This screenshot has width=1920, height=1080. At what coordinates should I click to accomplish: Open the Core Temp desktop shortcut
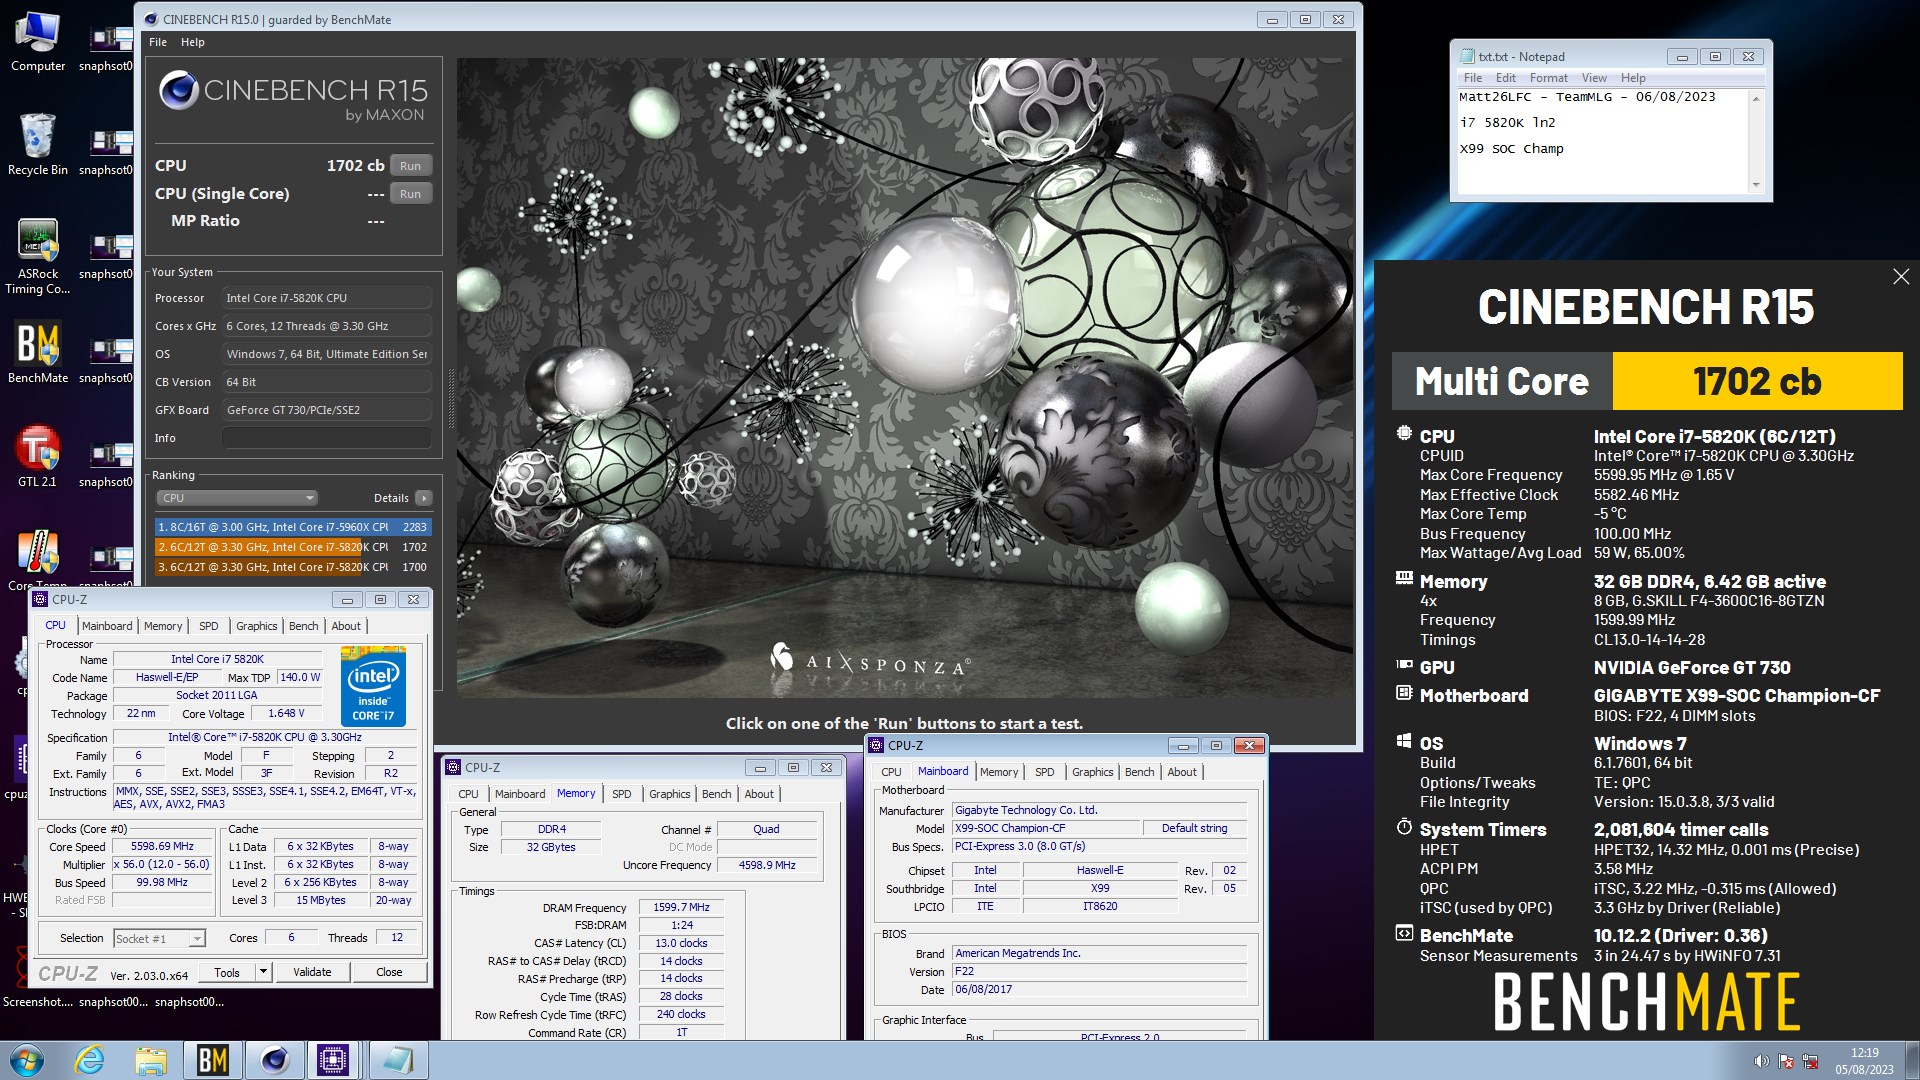point(37,560)
